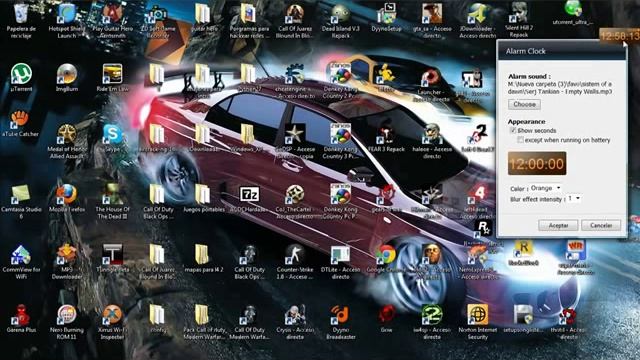The height and width of the screenshot is (360, 640).
Task: Open the Donkey Kong Country 2 icon
Action: [340, 74]
